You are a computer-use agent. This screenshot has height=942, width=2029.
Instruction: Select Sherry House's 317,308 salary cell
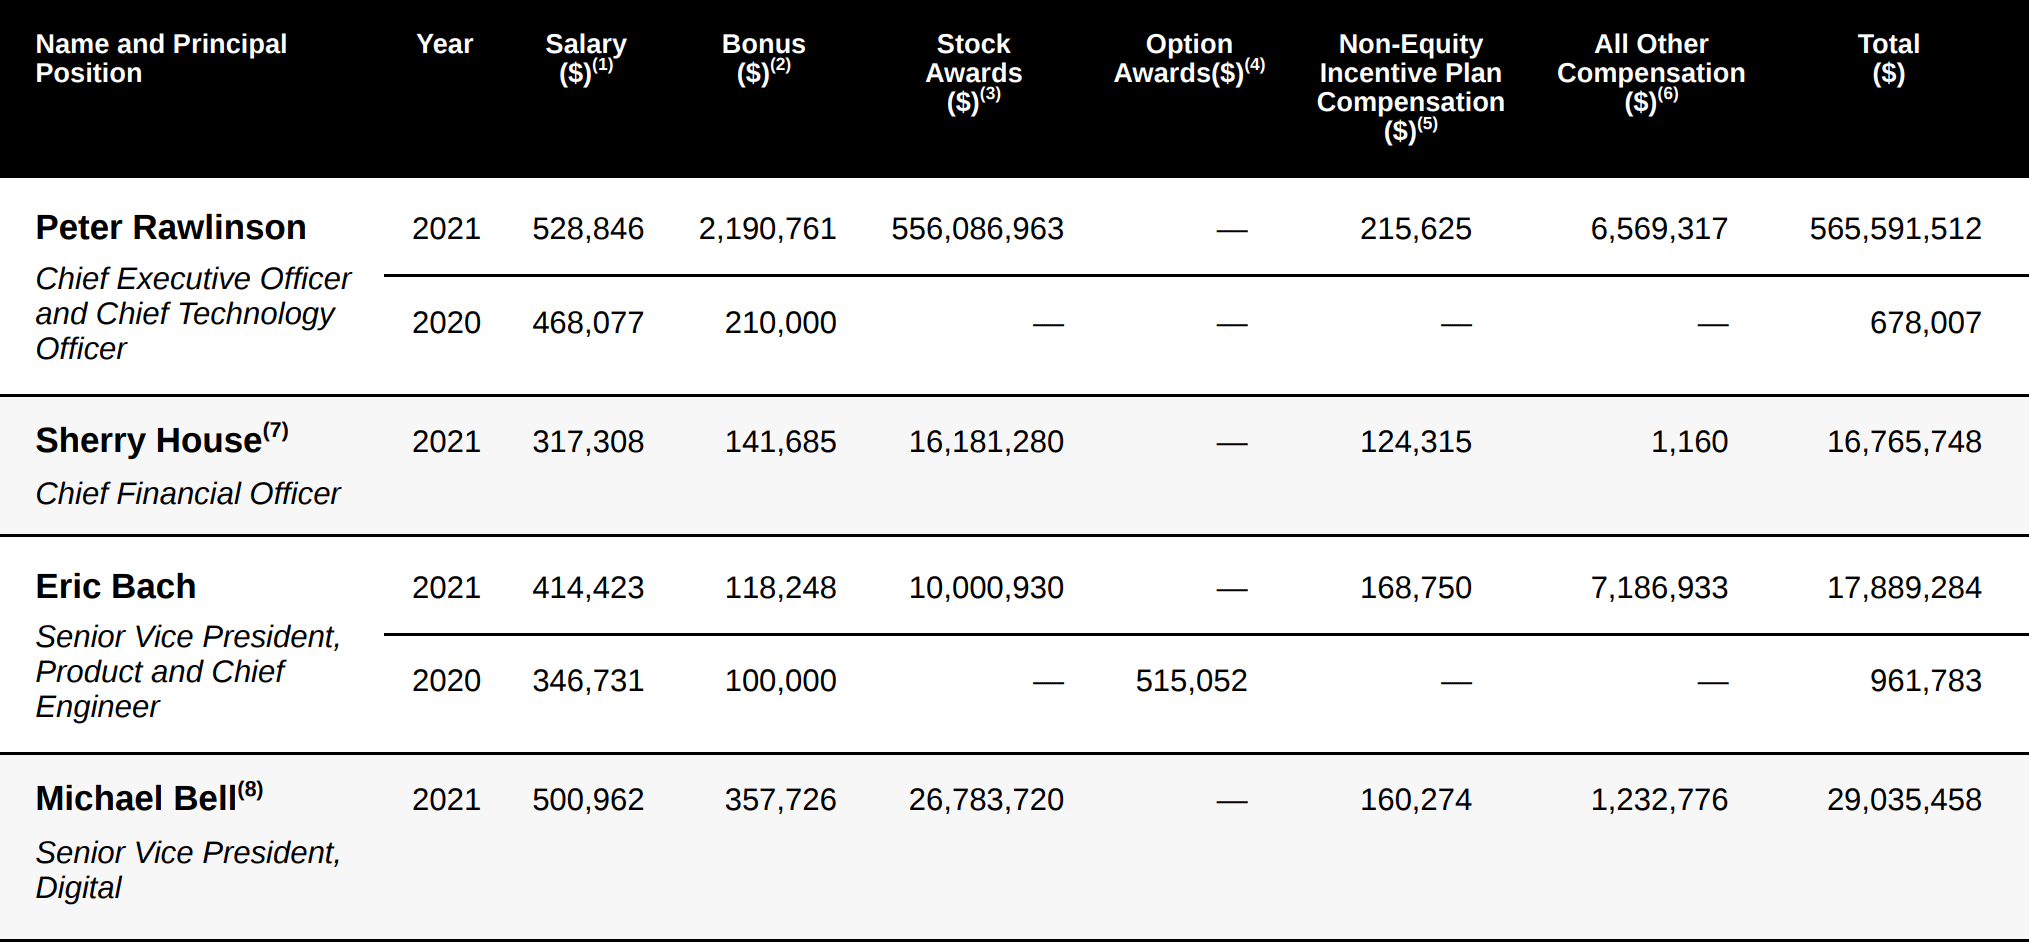click(x=588, y=442)
